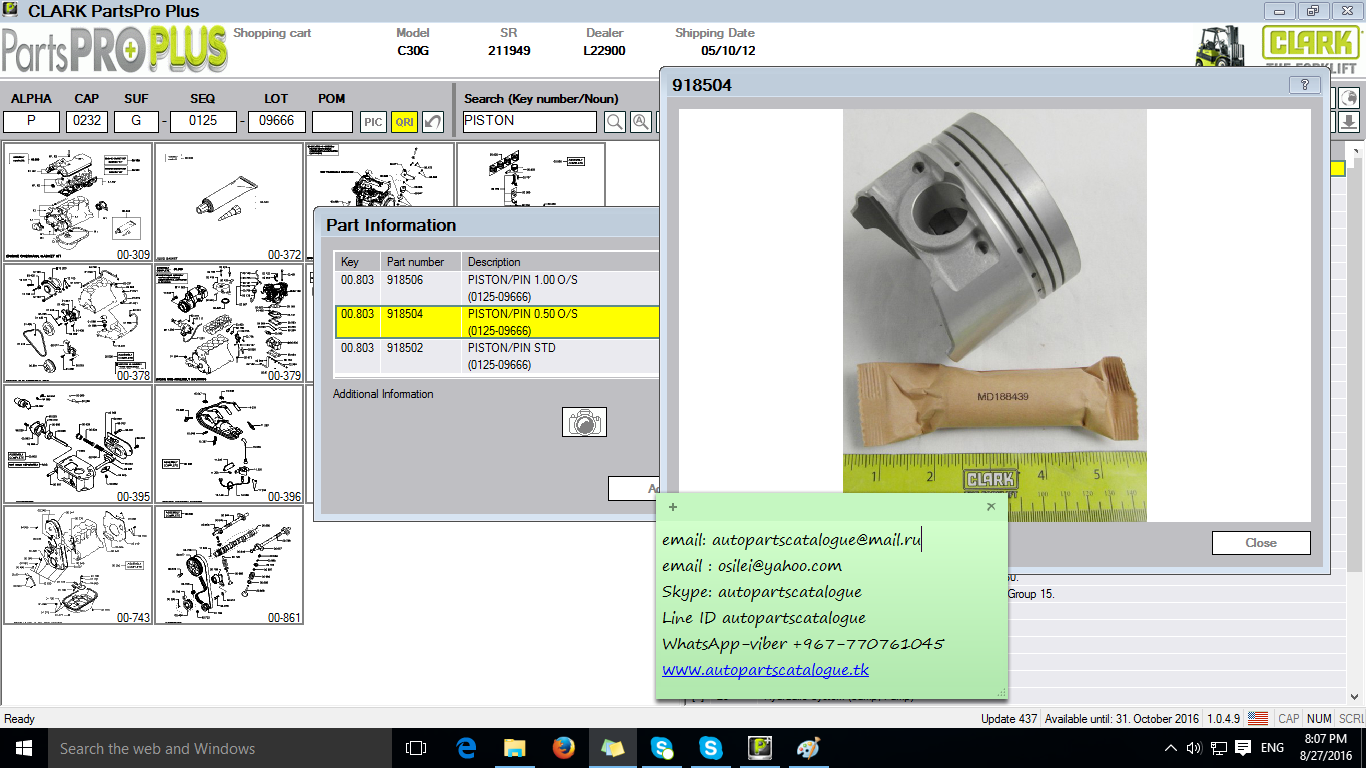Screen dimensions: 1366x768
Task: Click the ENG language indicator
Action: pos(1272,748)
